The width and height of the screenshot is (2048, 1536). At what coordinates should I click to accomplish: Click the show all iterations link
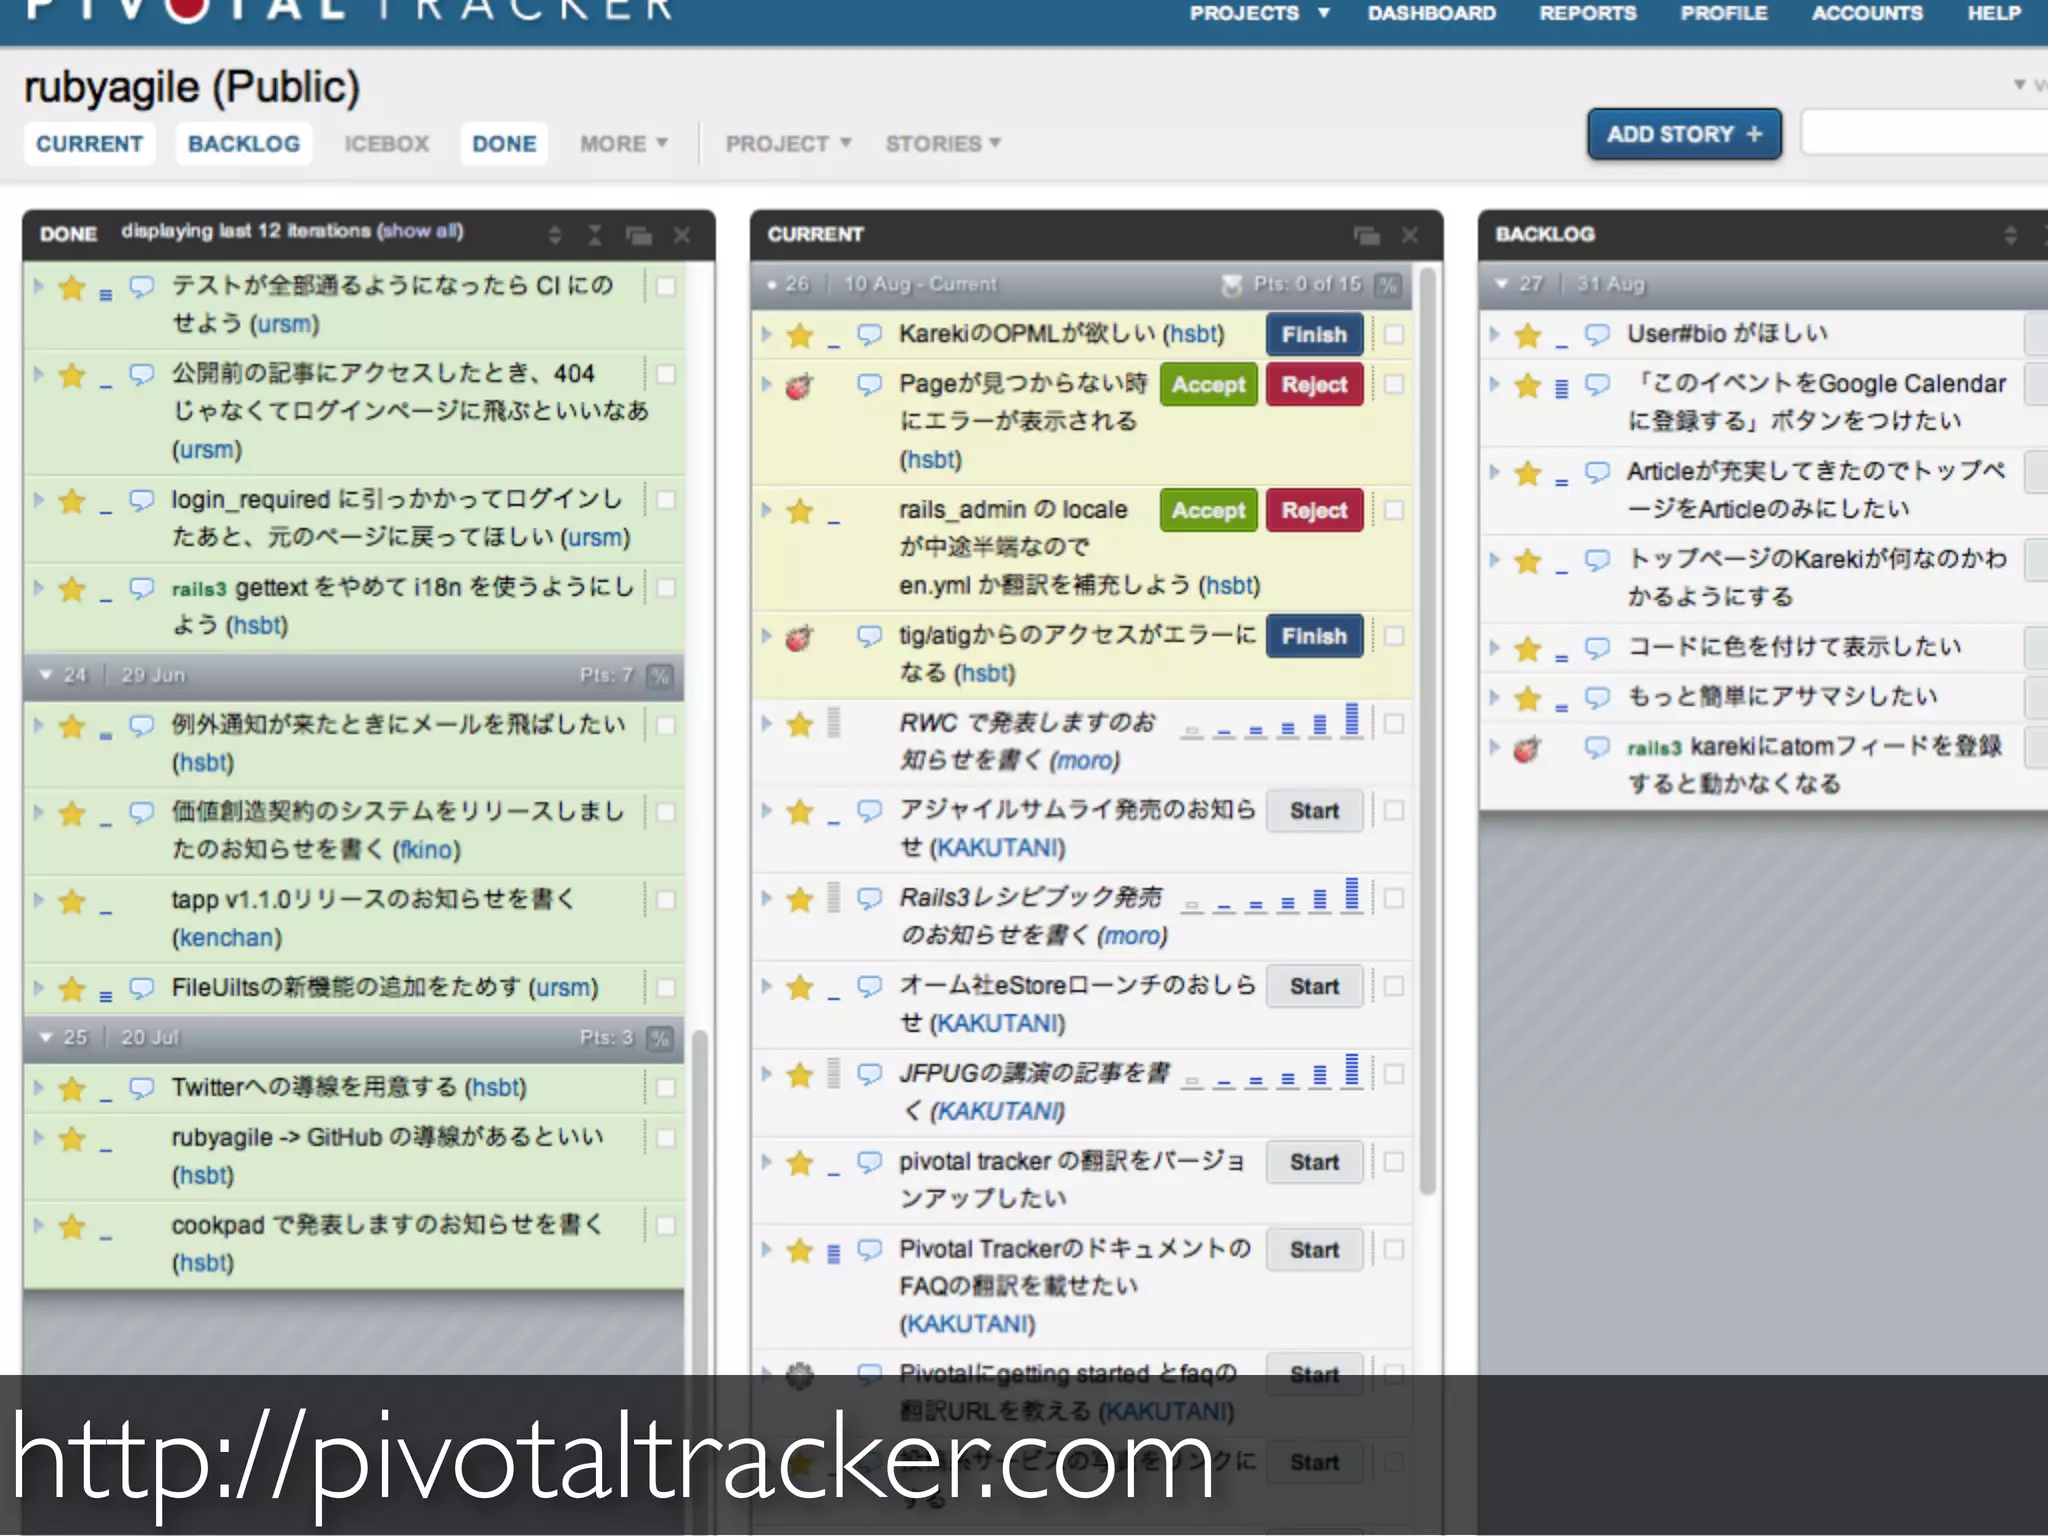[x=419, y=231]
